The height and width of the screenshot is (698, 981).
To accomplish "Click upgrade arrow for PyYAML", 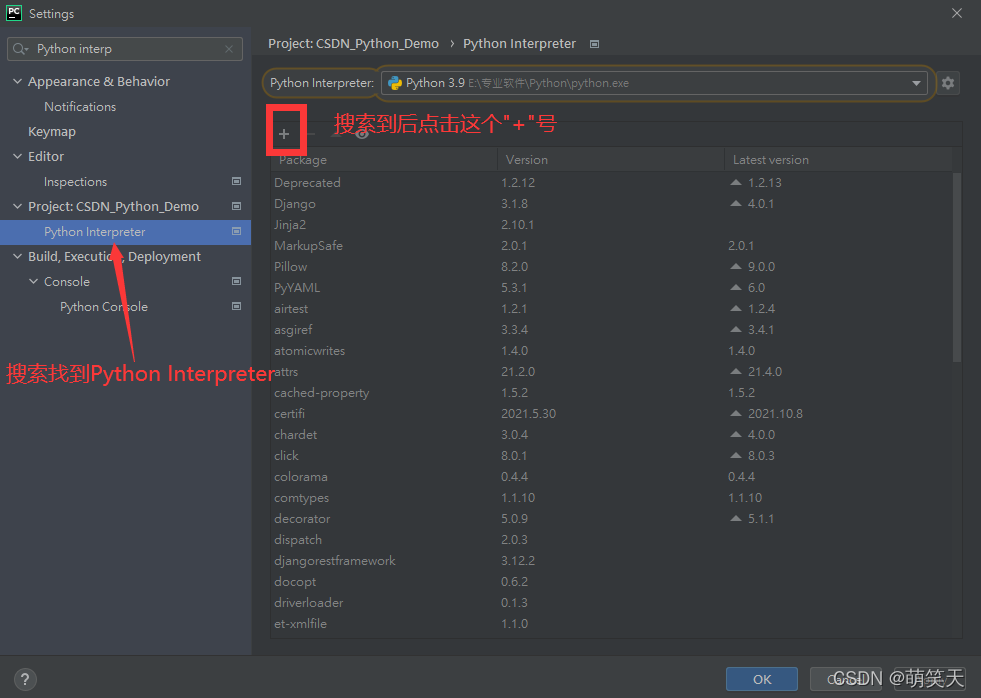I will pos(736,287).
